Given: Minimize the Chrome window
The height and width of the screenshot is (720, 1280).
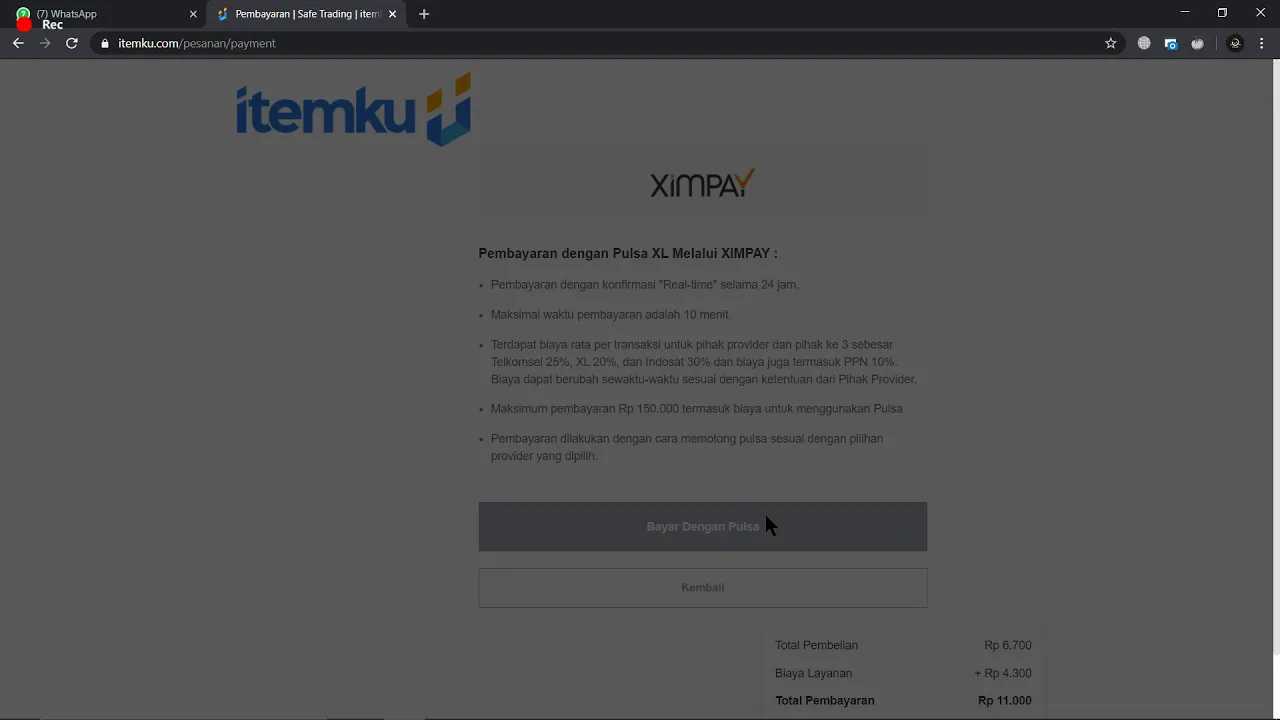Looking at the screenshot, I should (x=1184, y=13).
